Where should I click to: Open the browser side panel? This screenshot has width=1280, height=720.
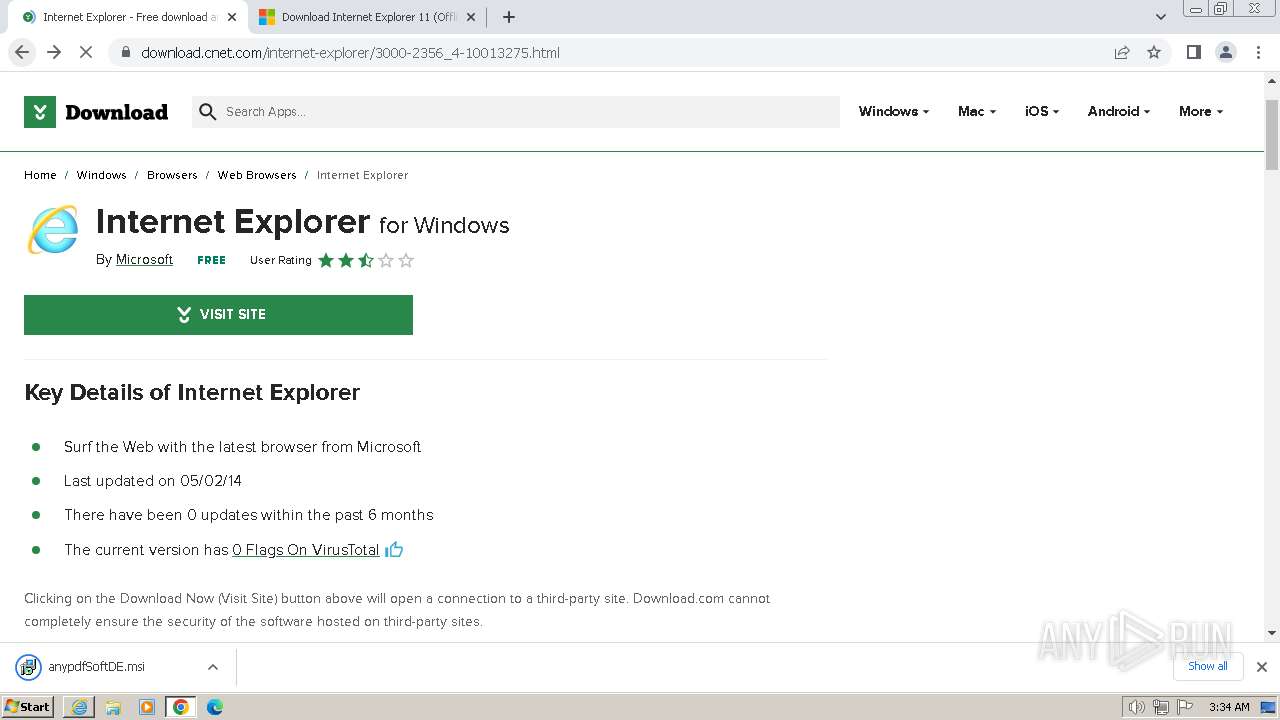pyautogui.click(x=1193, y=52)
